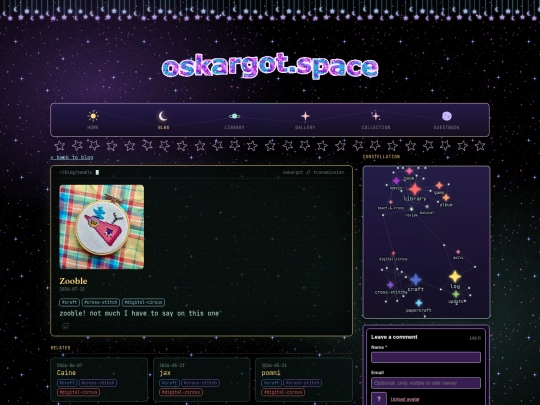
Task: Open the Home sun icon in navigation
Action: pyautogui.click(x=93, y=116)
